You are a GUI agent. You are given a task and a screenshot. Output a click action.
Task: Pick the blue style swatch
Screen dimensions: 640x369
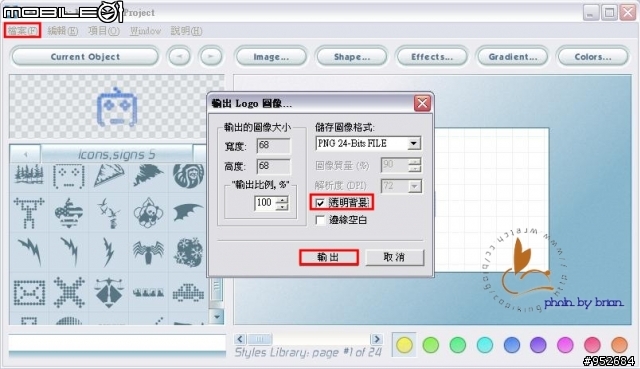[511, 345]
